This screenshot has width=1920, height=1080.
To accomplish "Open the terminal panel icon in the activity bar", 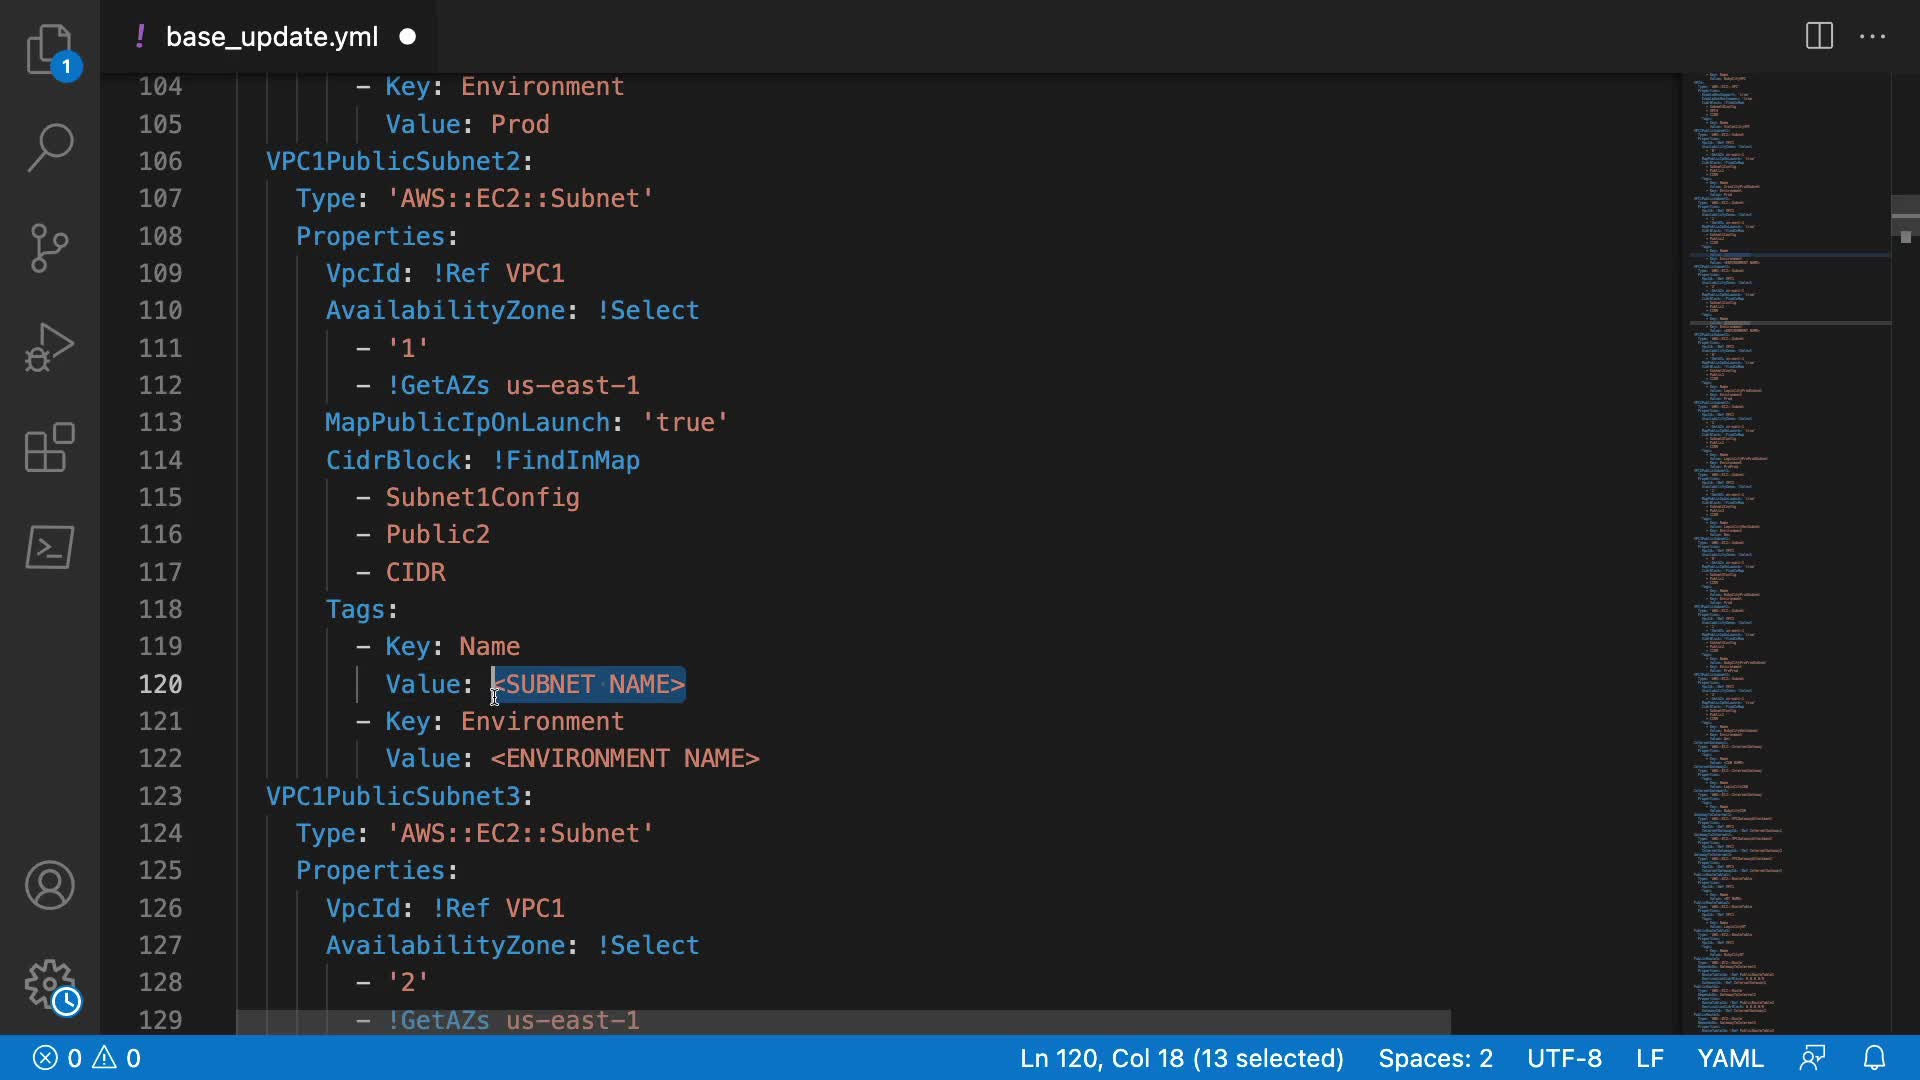I will coord(49,547).
